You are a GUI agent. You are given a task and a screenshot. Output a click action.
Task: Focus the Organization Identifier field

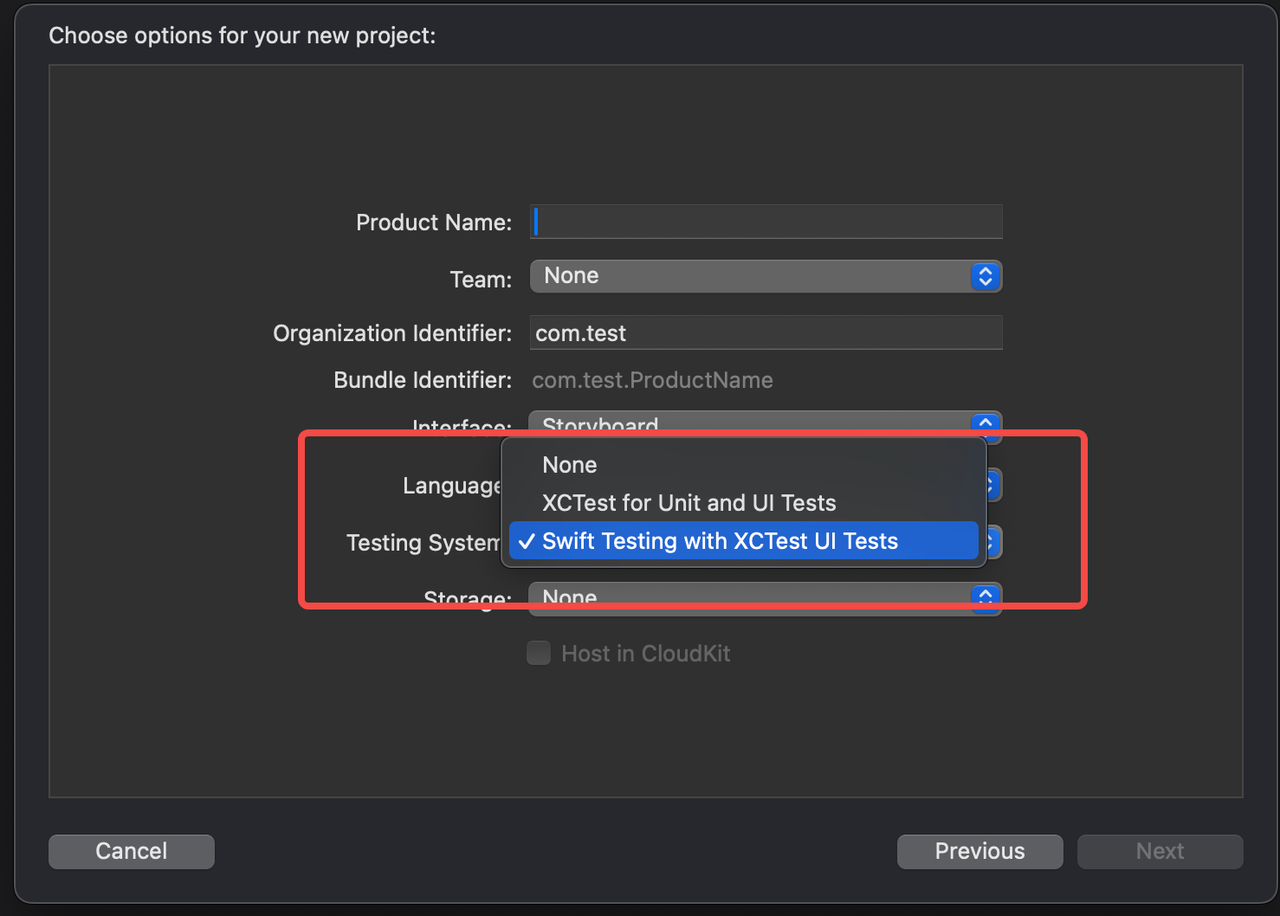click(765, 333)
